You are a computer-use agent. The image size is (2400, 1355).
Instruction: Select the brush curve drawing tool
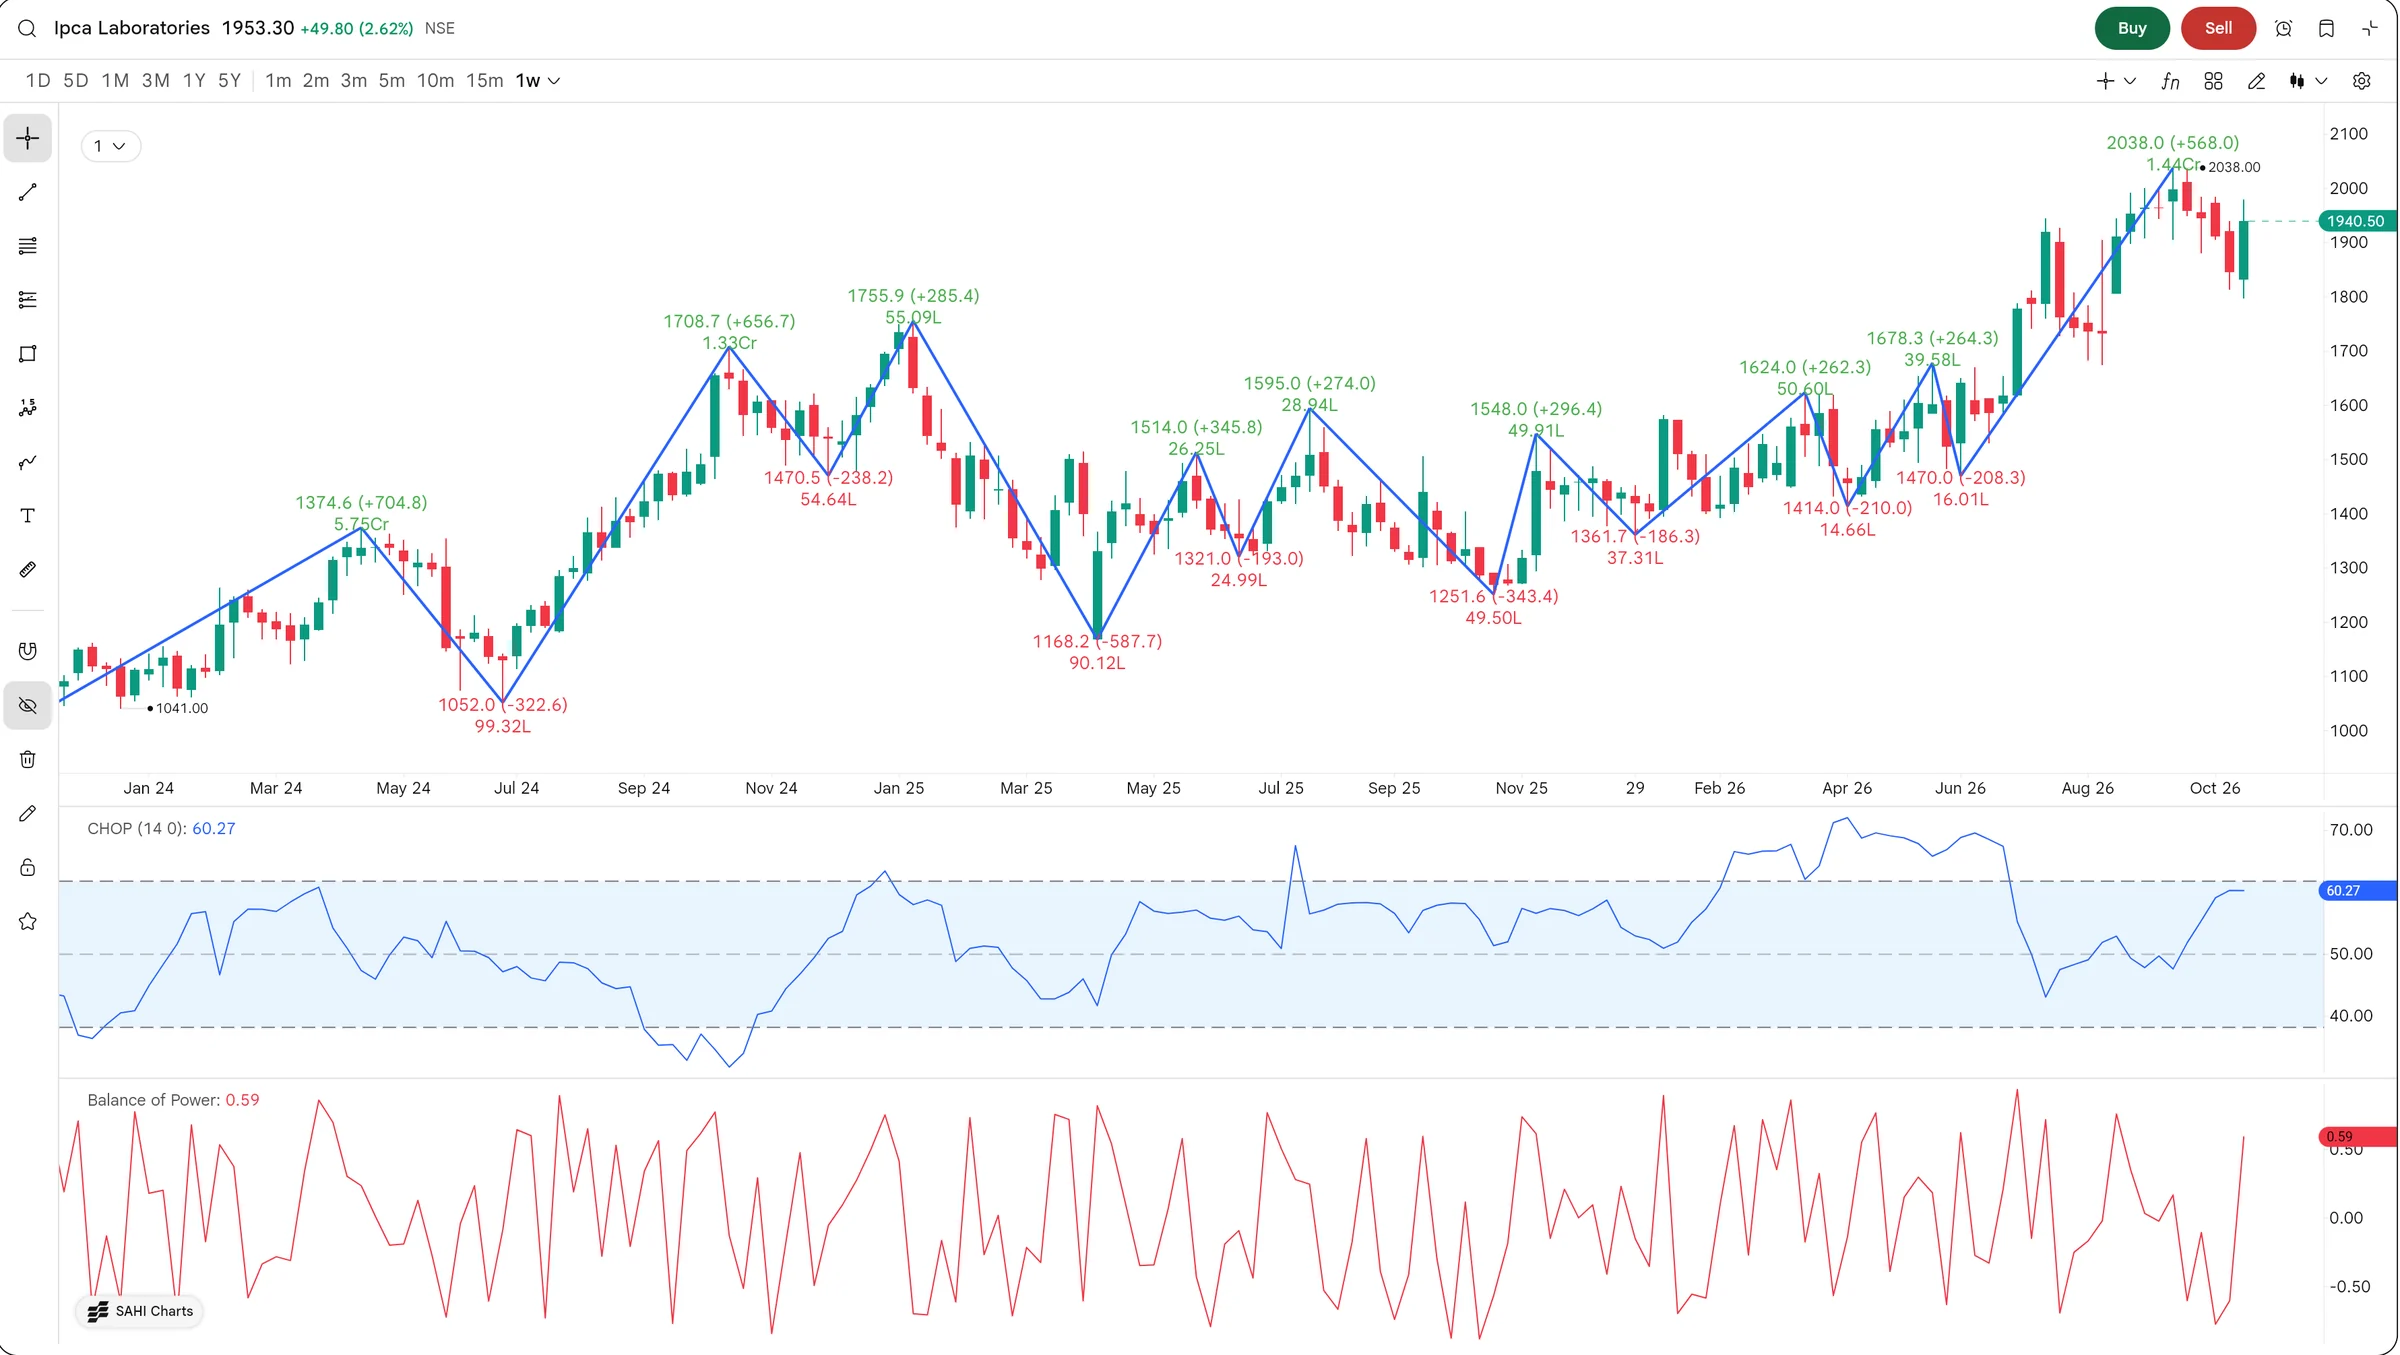point(28,462)
